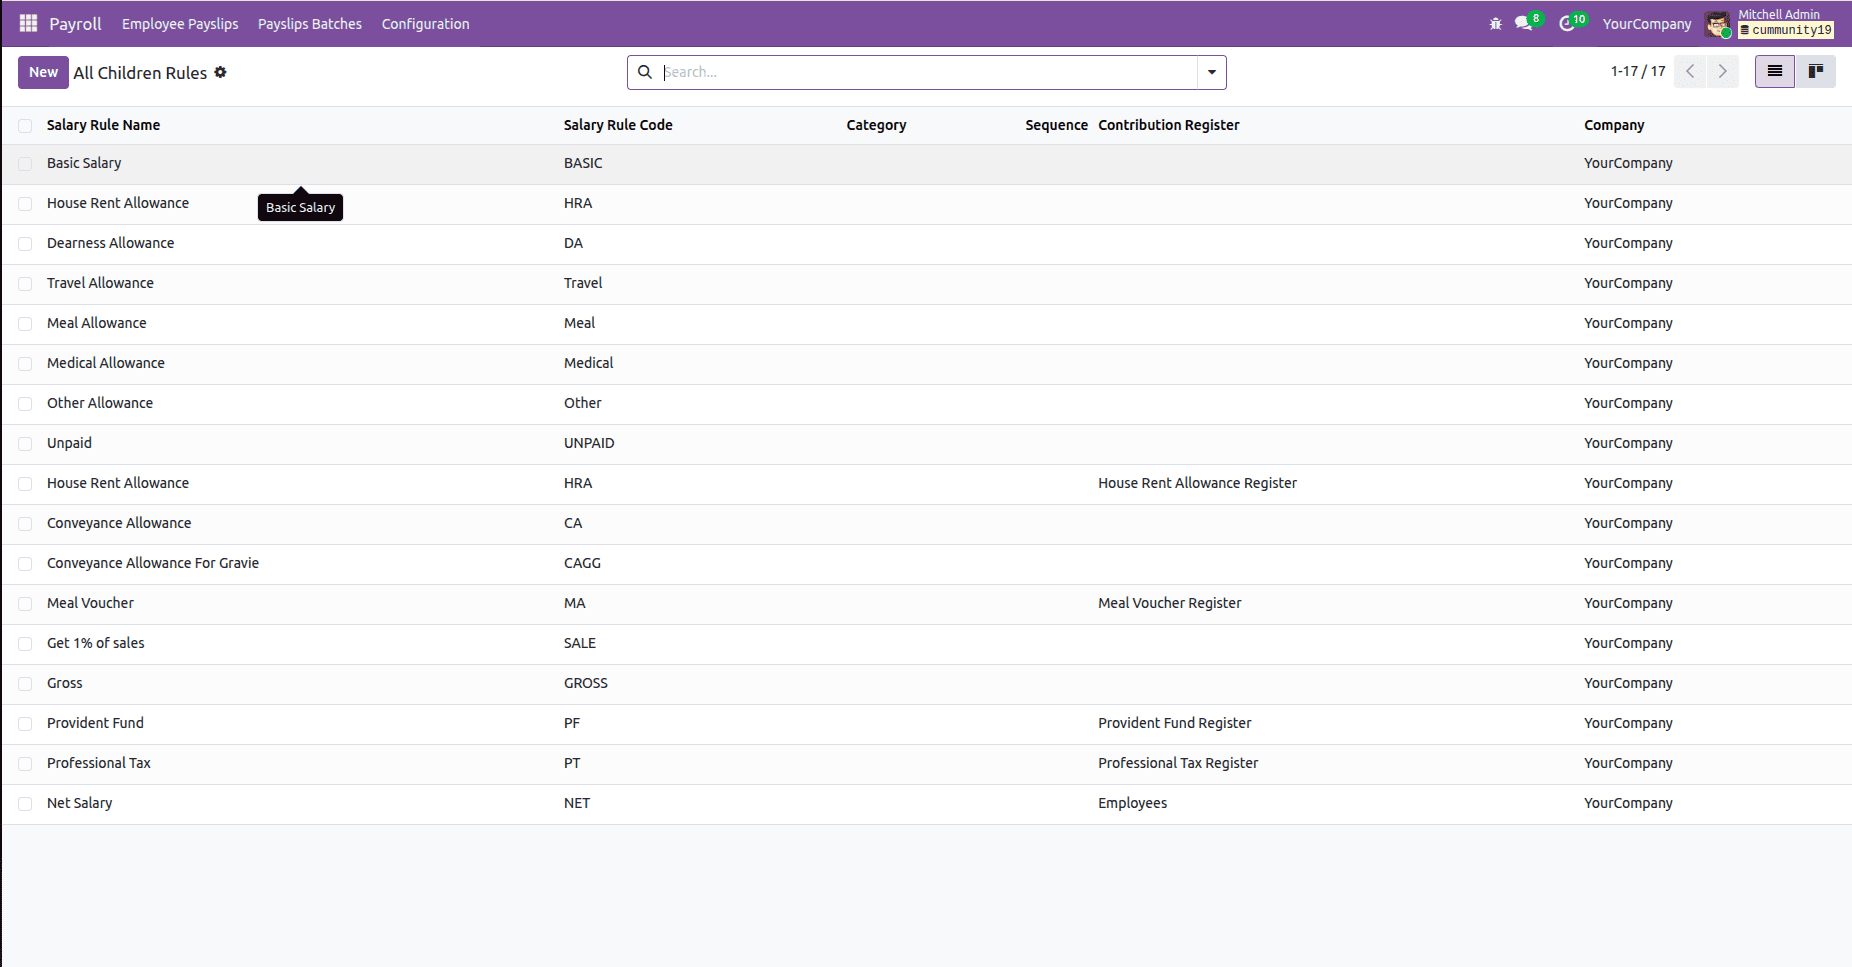Tick the Dearness Allowance row checkbox

point(25,244)
